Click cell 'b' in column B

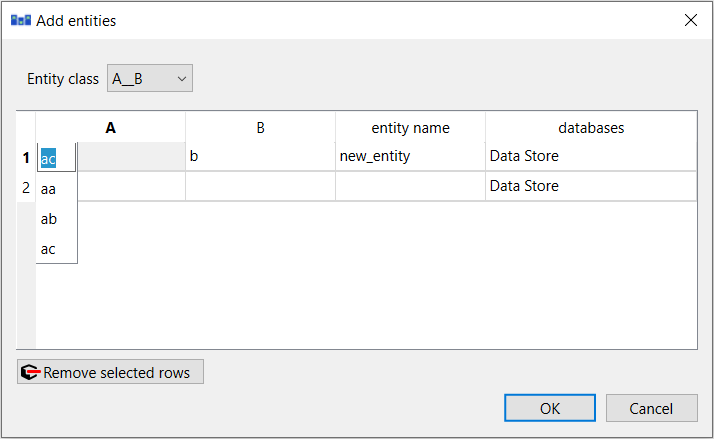pos(260,157)
